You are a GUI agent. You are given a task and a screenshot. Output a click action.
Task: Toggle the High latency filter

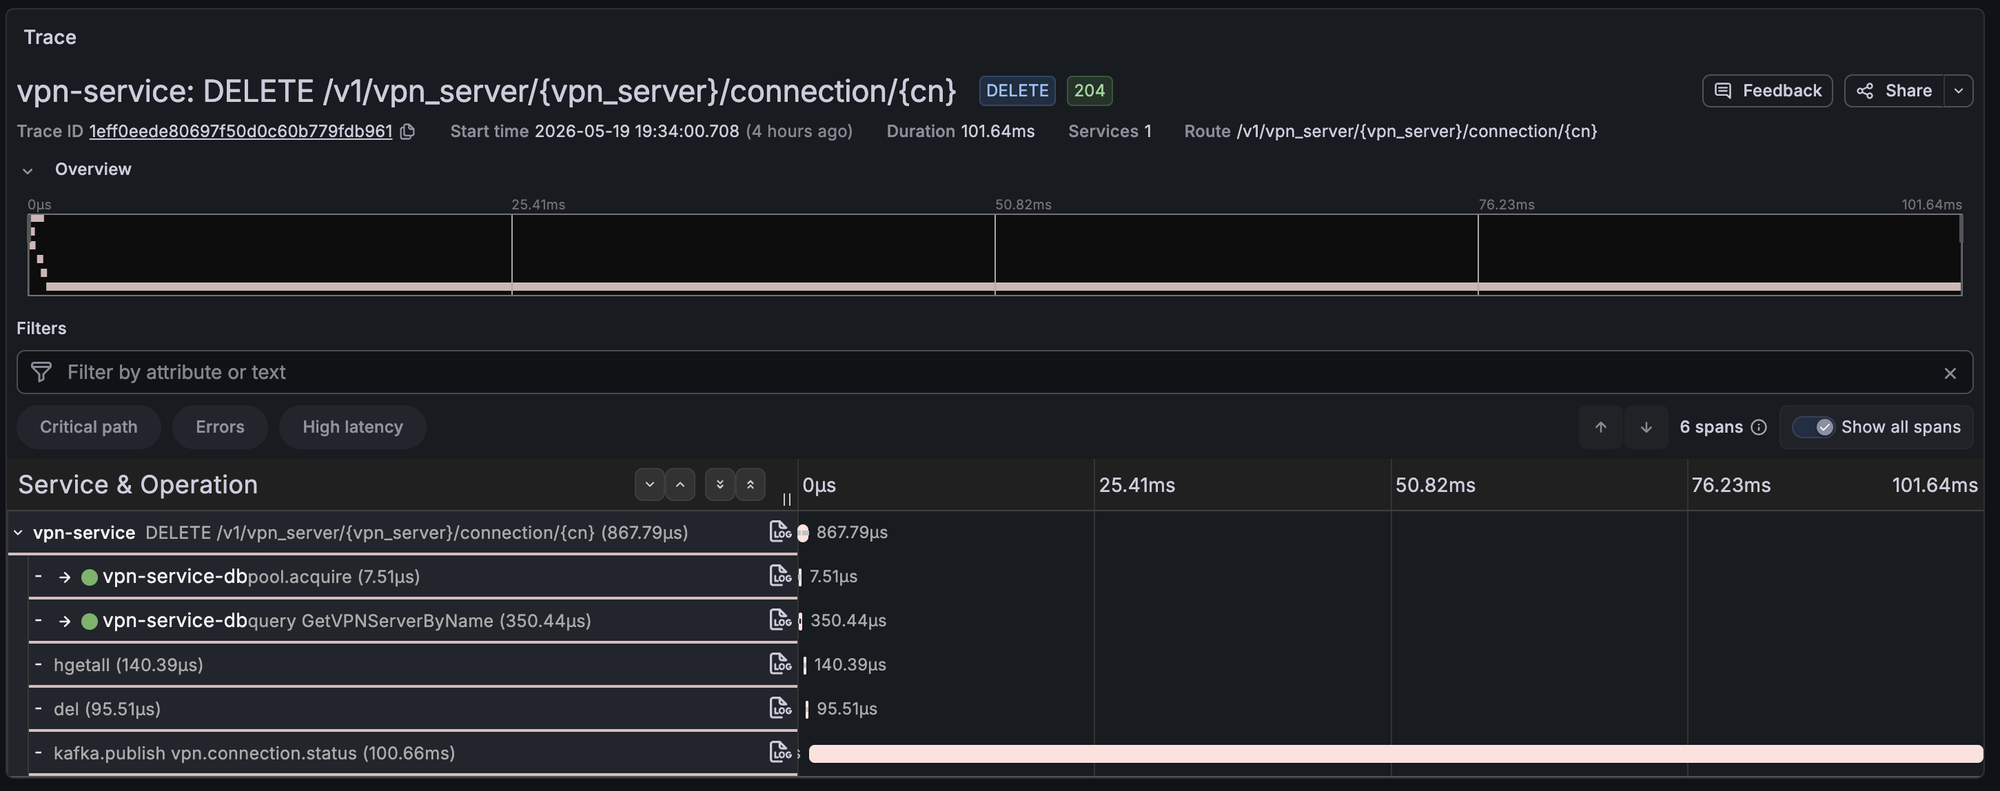click(353, 427)
